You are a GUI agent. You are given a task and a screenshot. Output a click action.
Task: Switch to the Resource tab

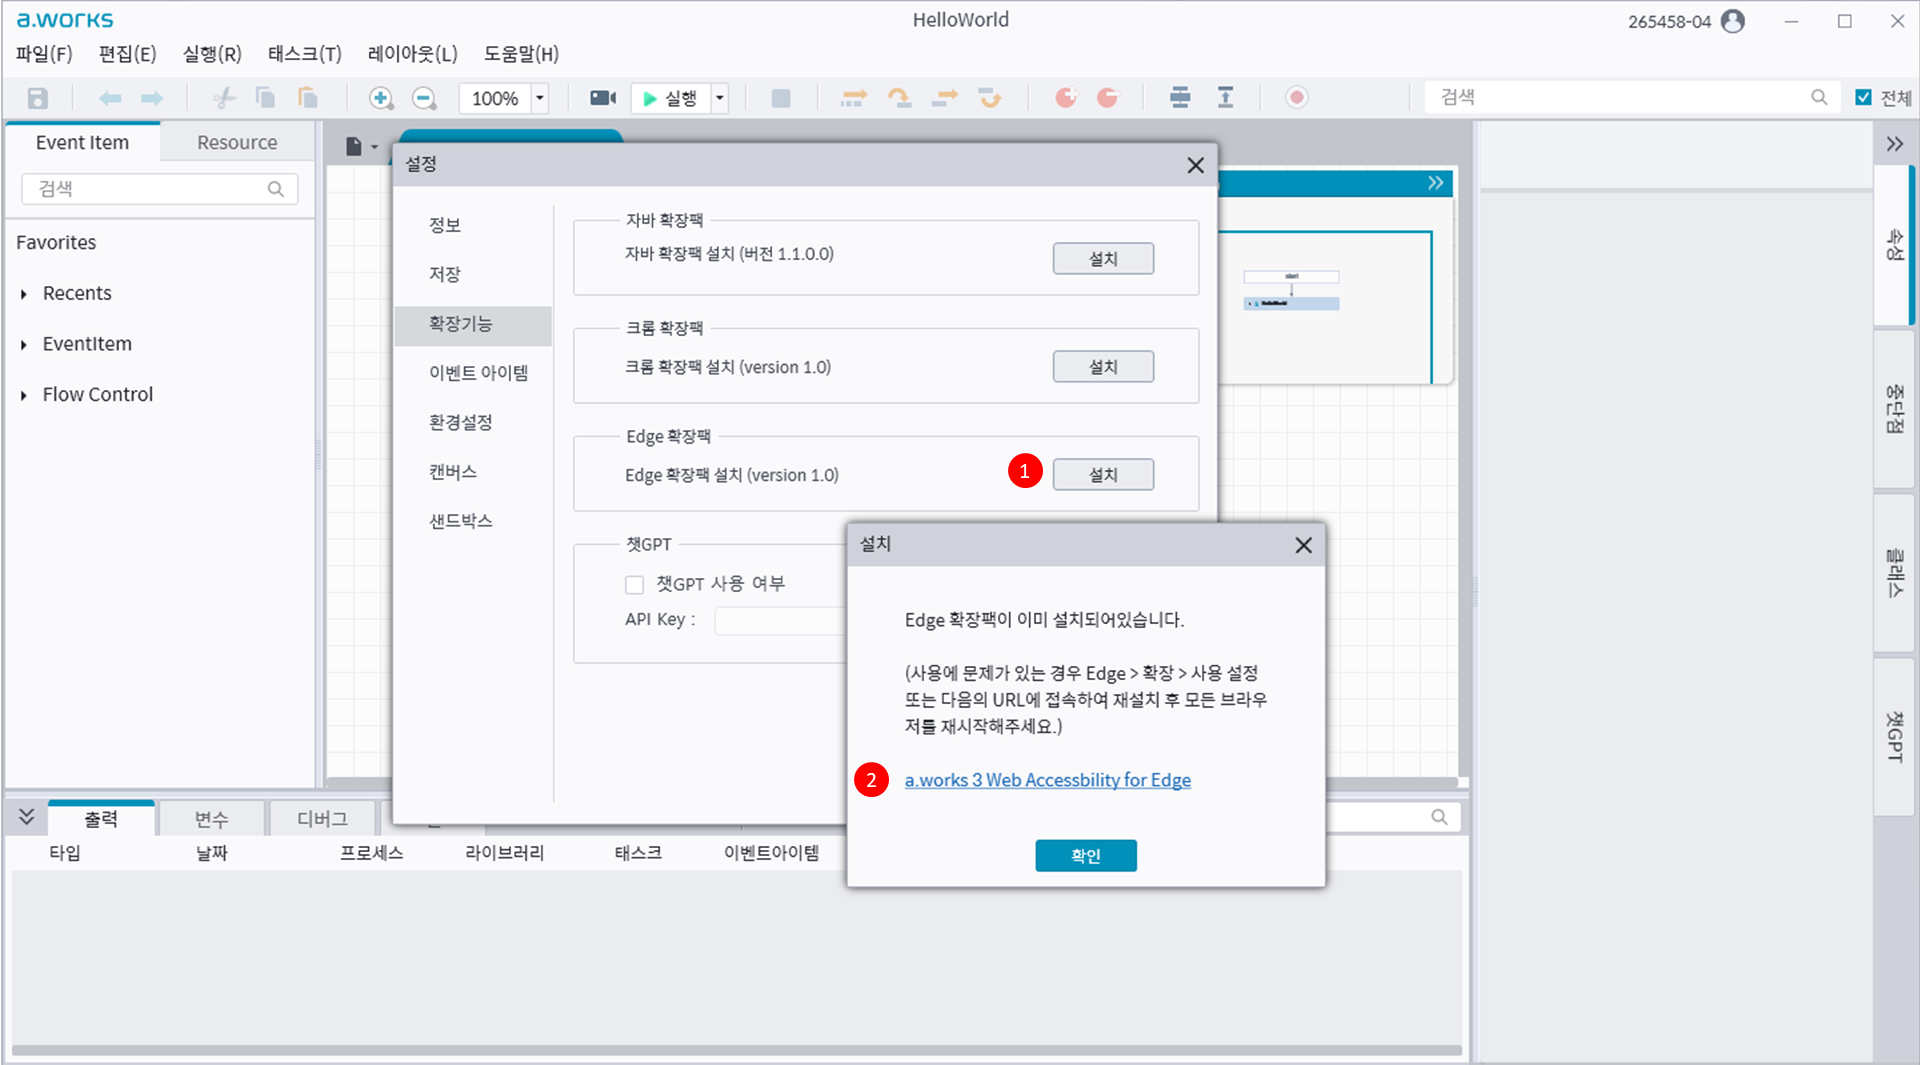[237, 143]
